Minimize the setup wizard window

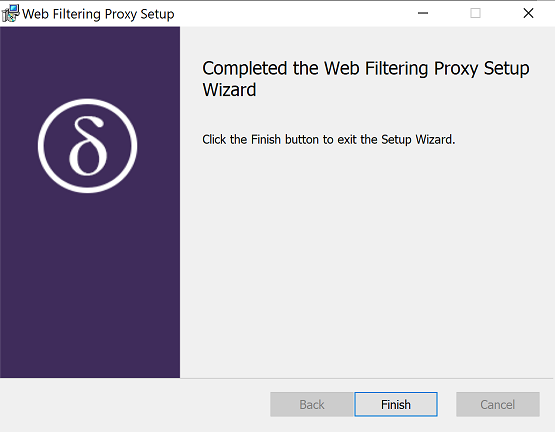point(423,13)
